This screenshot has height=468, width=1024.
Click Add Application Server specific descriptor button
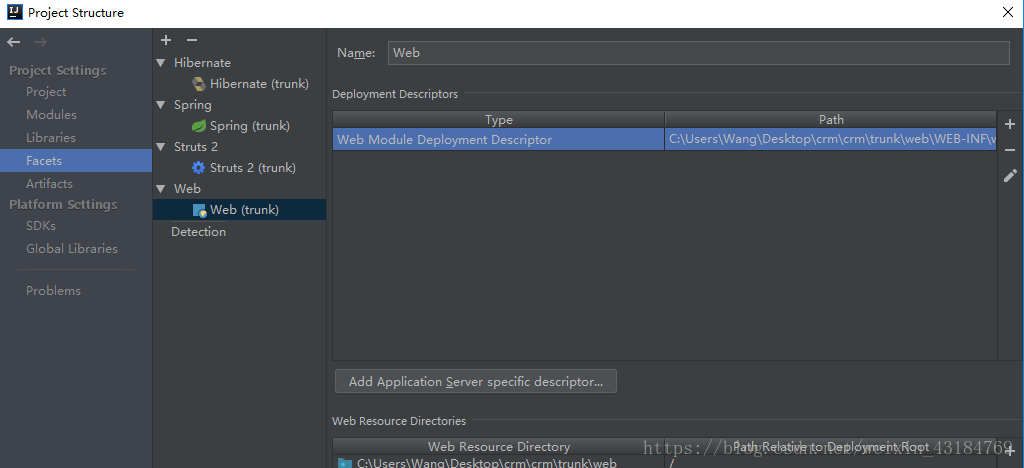pos(475,382)
